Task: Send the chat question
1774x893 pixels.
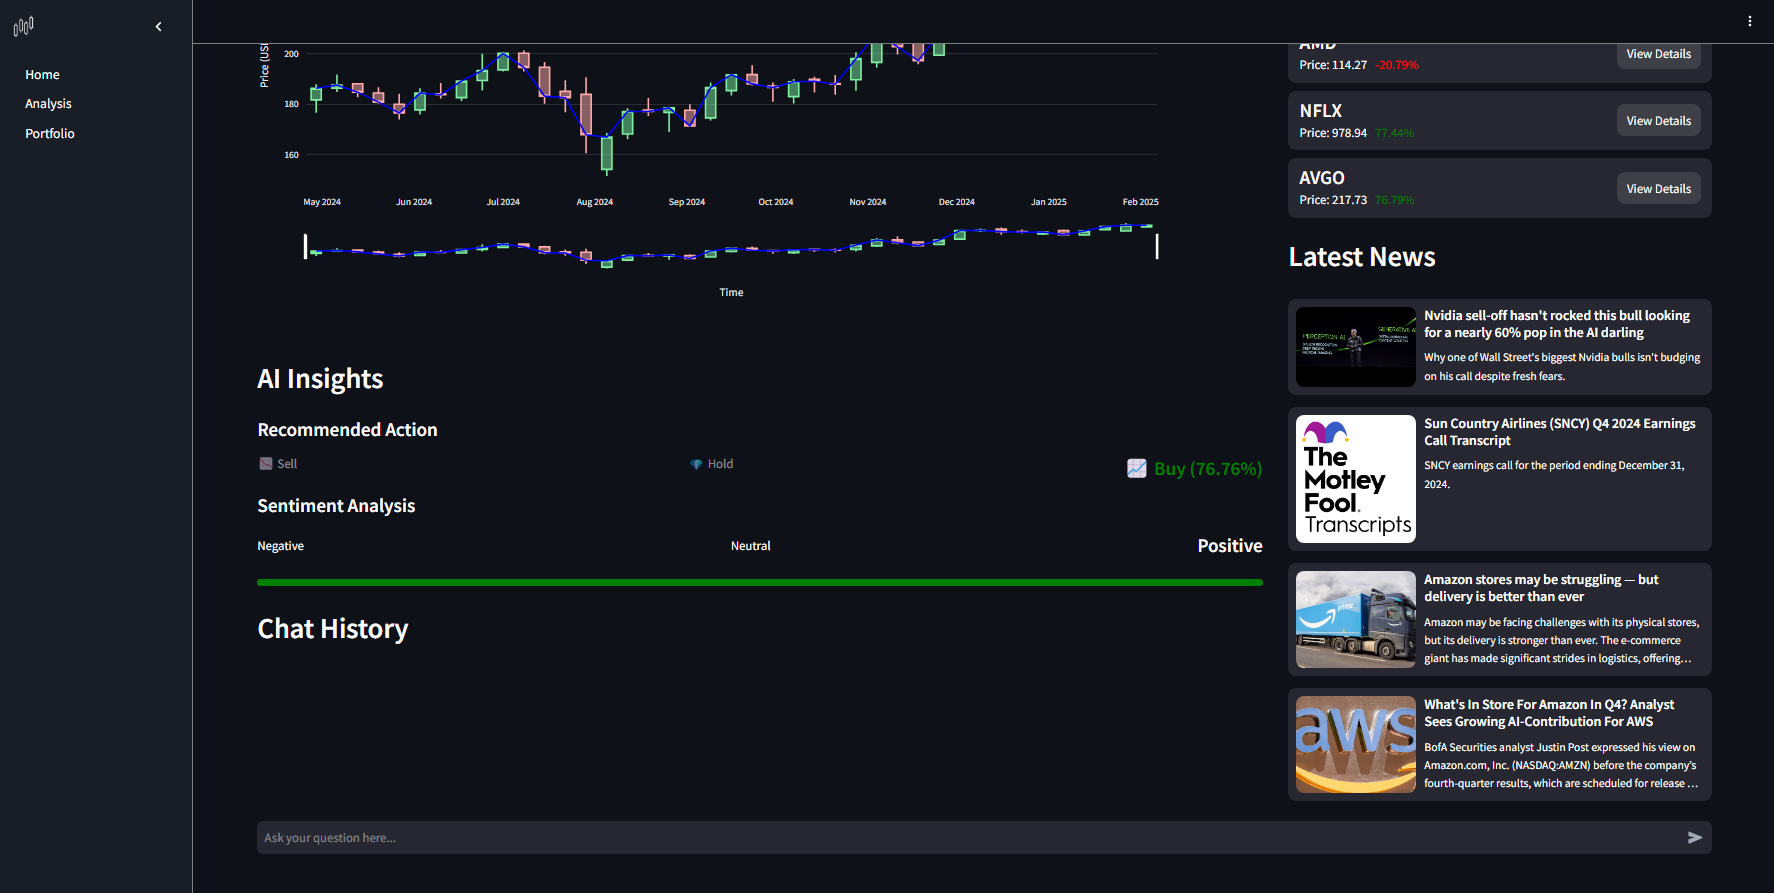Action: (x=1694, y=838)
